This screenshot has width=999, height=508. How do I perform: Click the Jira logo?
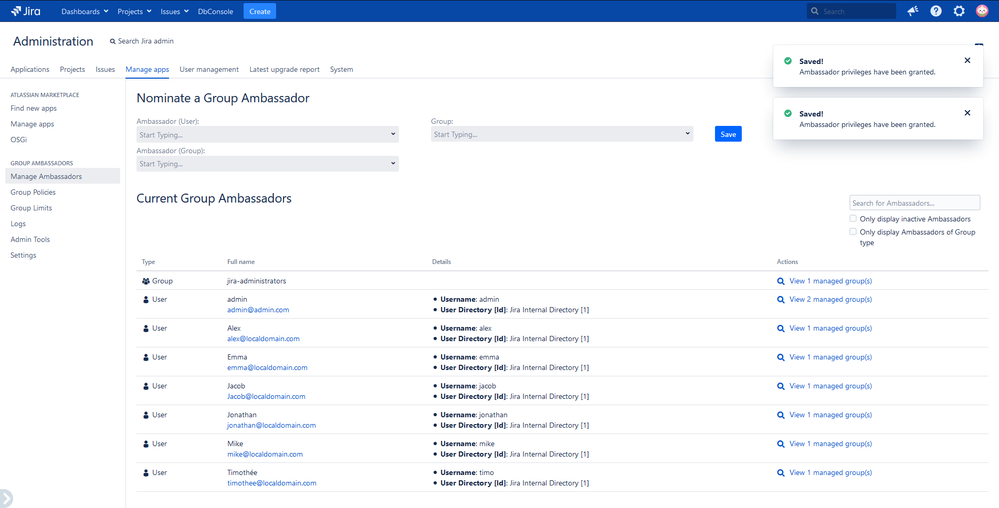pos(25,11)
